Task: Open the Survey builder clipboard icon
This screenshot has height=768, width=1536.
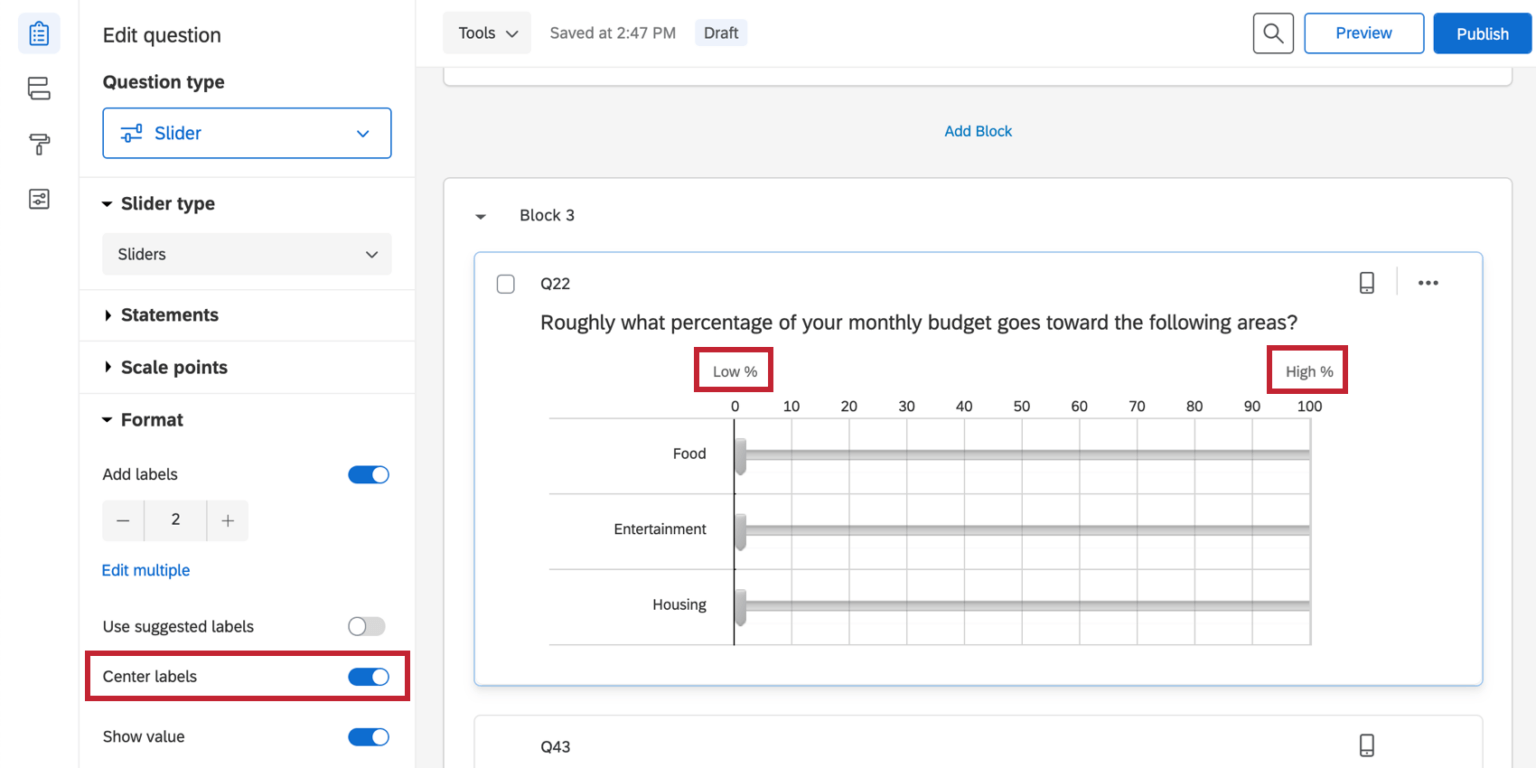Action: [39, 34]
